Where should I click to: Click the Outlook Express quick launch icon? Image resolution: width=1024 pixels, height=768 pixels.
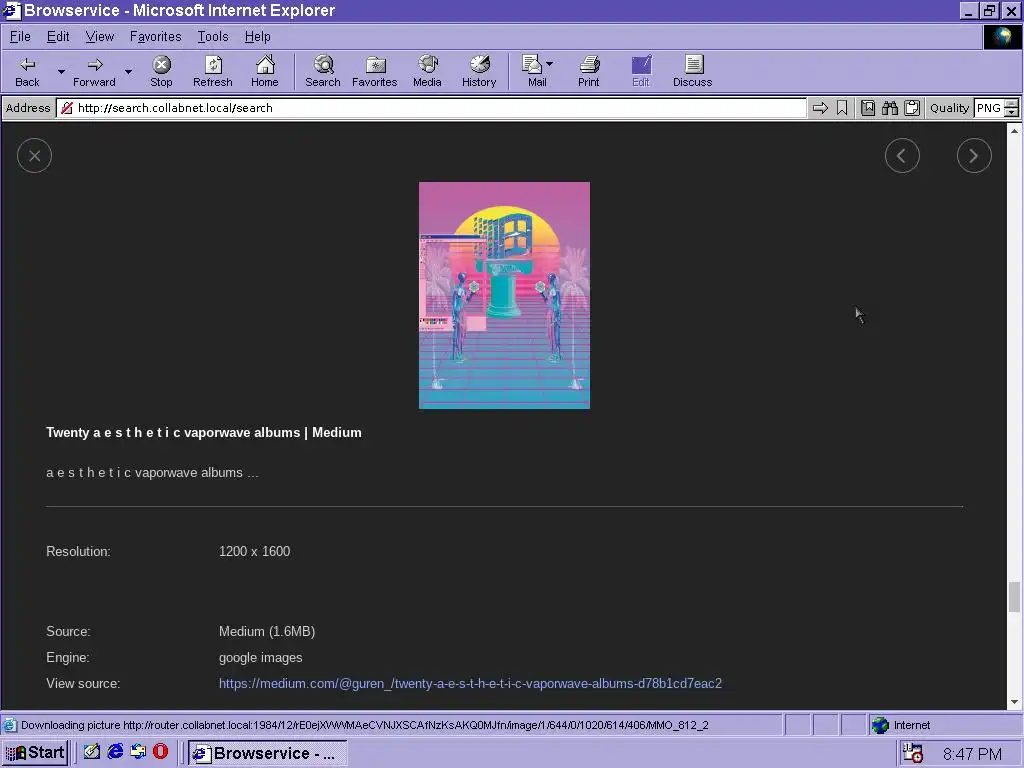(x=138, y=752)
